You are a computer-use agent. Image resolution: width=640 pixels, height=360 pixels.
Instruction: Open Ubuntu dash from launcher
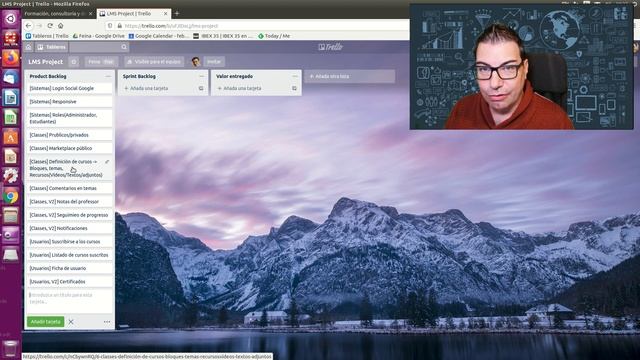click(x=11, y=18)
